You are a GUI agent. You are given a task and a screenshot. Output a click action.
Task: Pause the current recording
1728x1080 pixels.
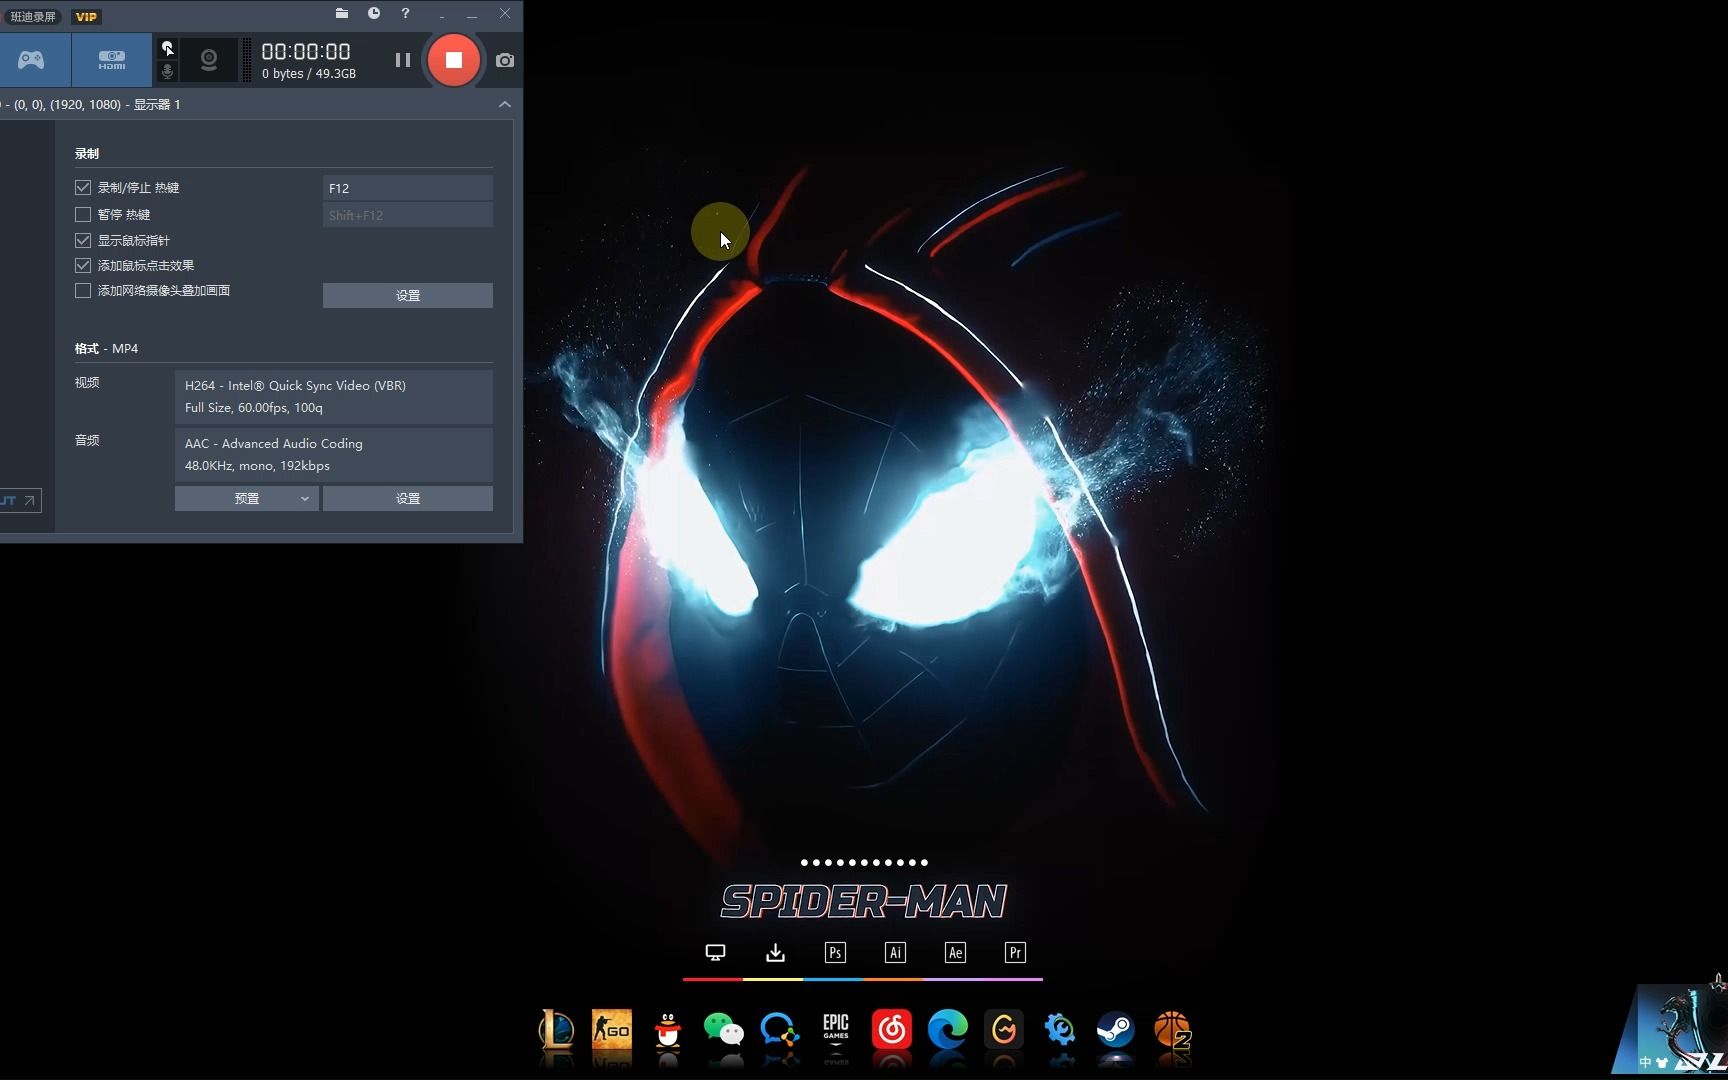coord(403,60)
